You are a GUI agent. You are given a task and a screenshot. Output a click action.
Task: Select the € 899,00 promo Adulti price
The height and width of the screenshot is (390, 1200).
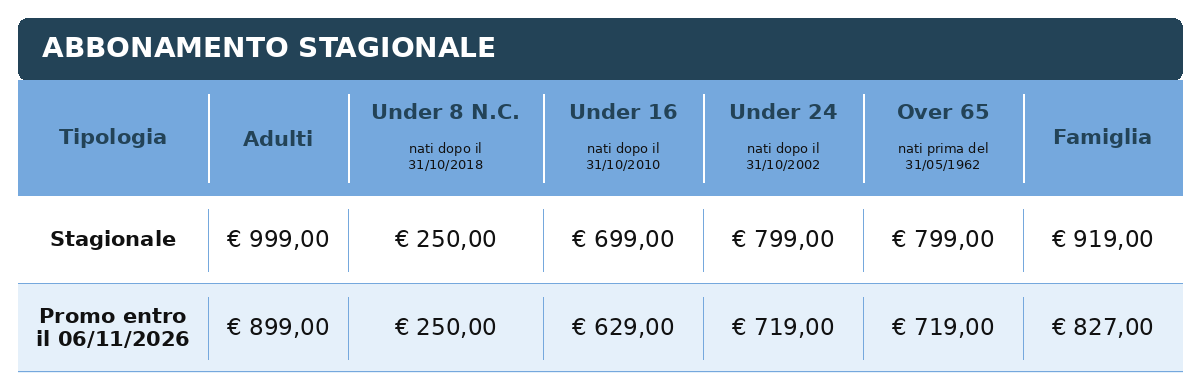click(278, 328)
